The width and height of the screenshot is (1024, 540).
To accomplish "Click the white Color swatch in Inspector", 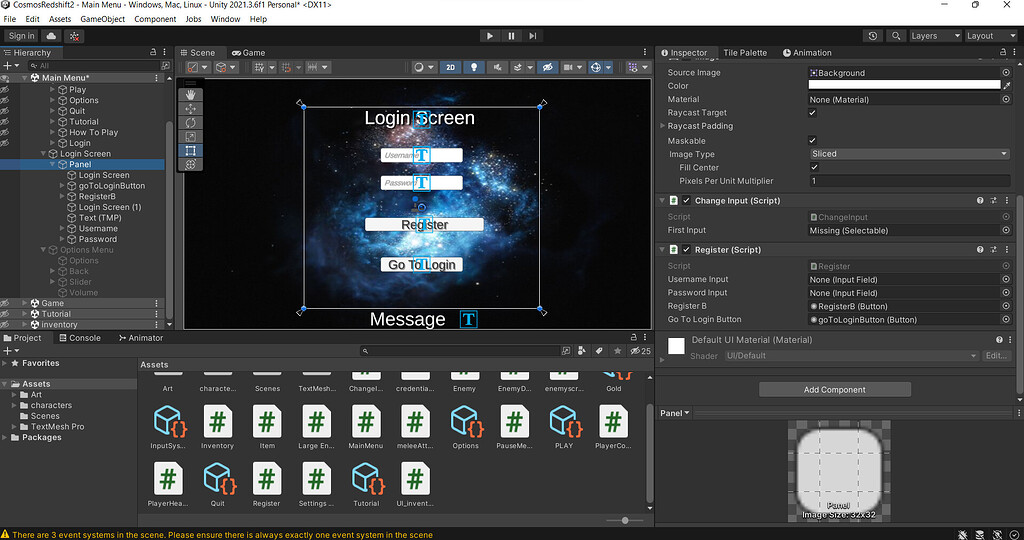I will [x=904, y=85].
